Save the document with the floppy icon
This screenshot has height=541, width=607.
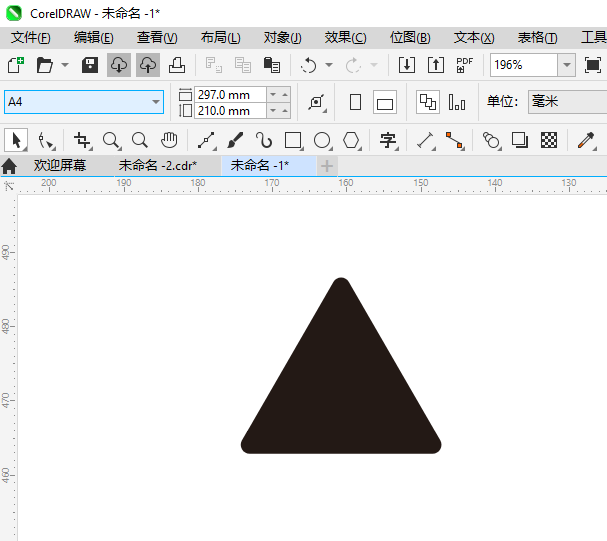(90, 65)
